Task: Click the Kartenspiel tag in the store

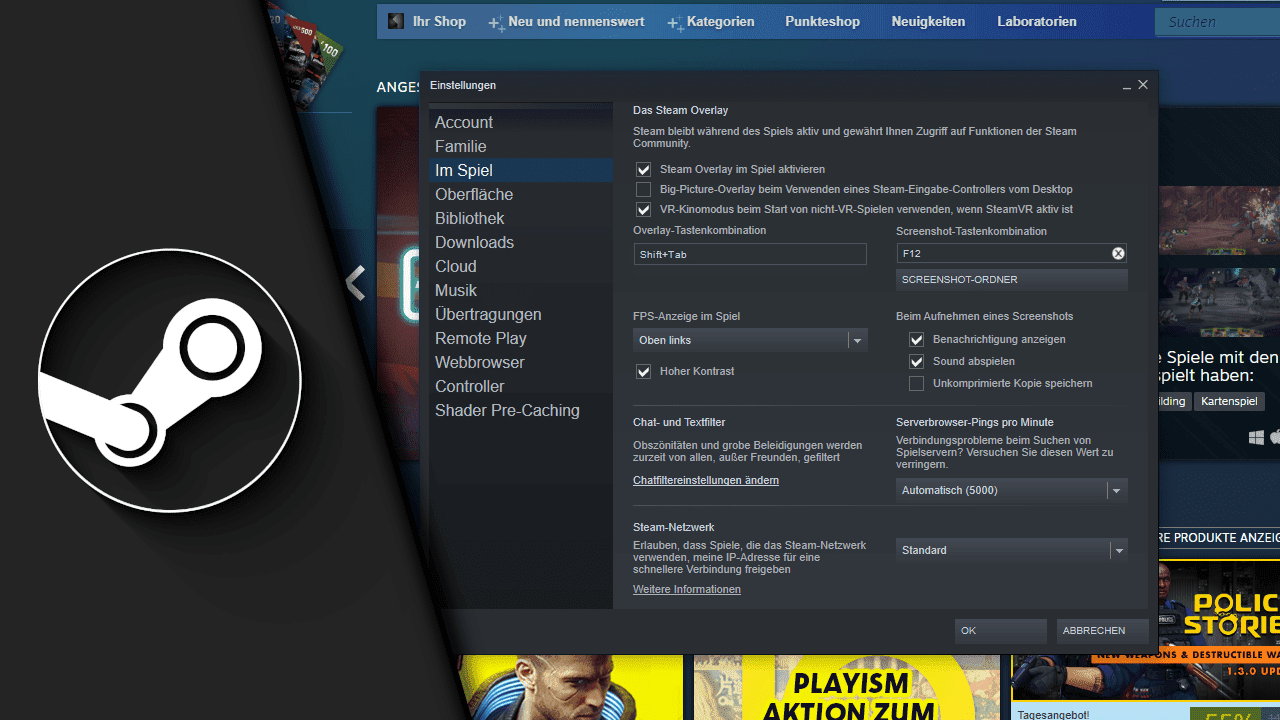Action: (1229, 401)
